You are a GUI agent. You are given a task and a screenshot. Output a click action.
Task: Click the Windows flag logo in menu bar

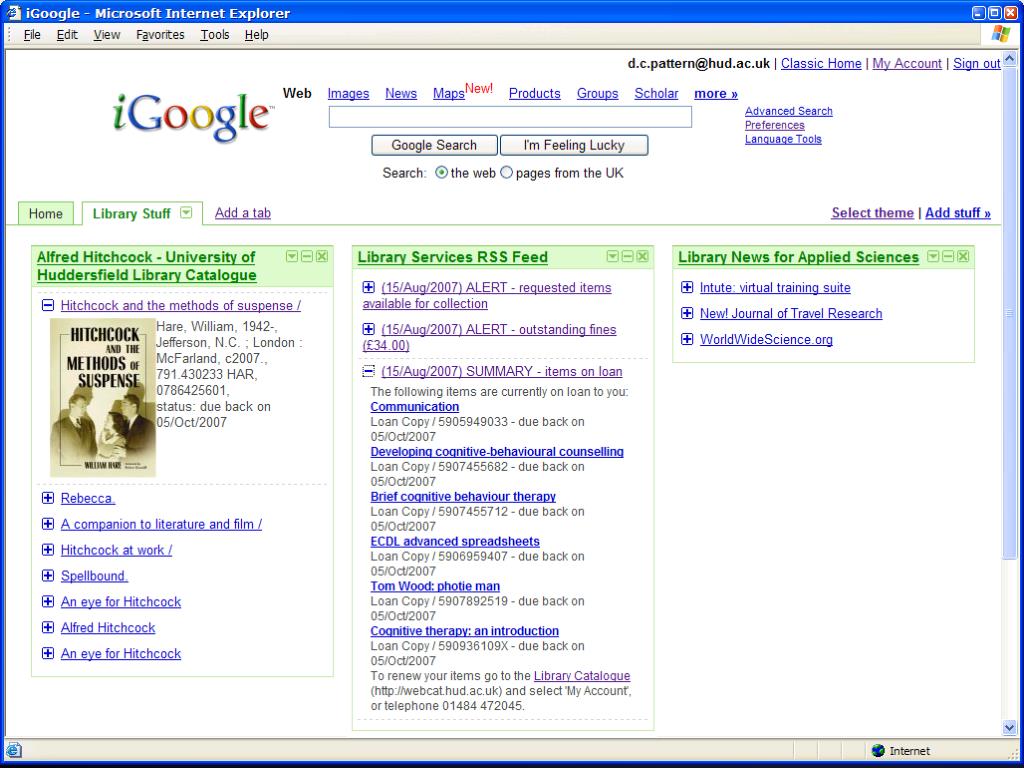[x=1000, y=35]
